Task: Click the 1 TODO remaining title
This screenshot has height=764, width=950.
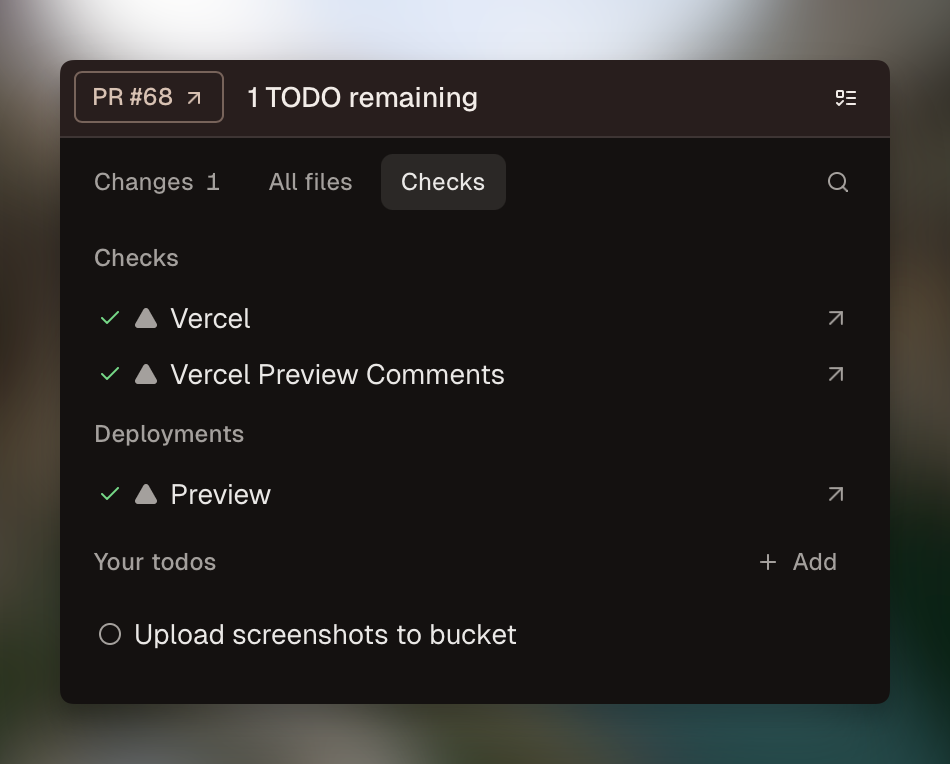Action: (362, 98)
